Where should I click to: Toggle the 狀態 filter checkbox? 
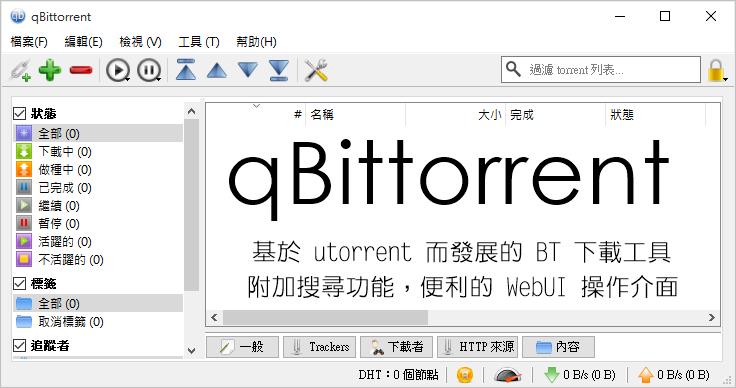[19, 114]
